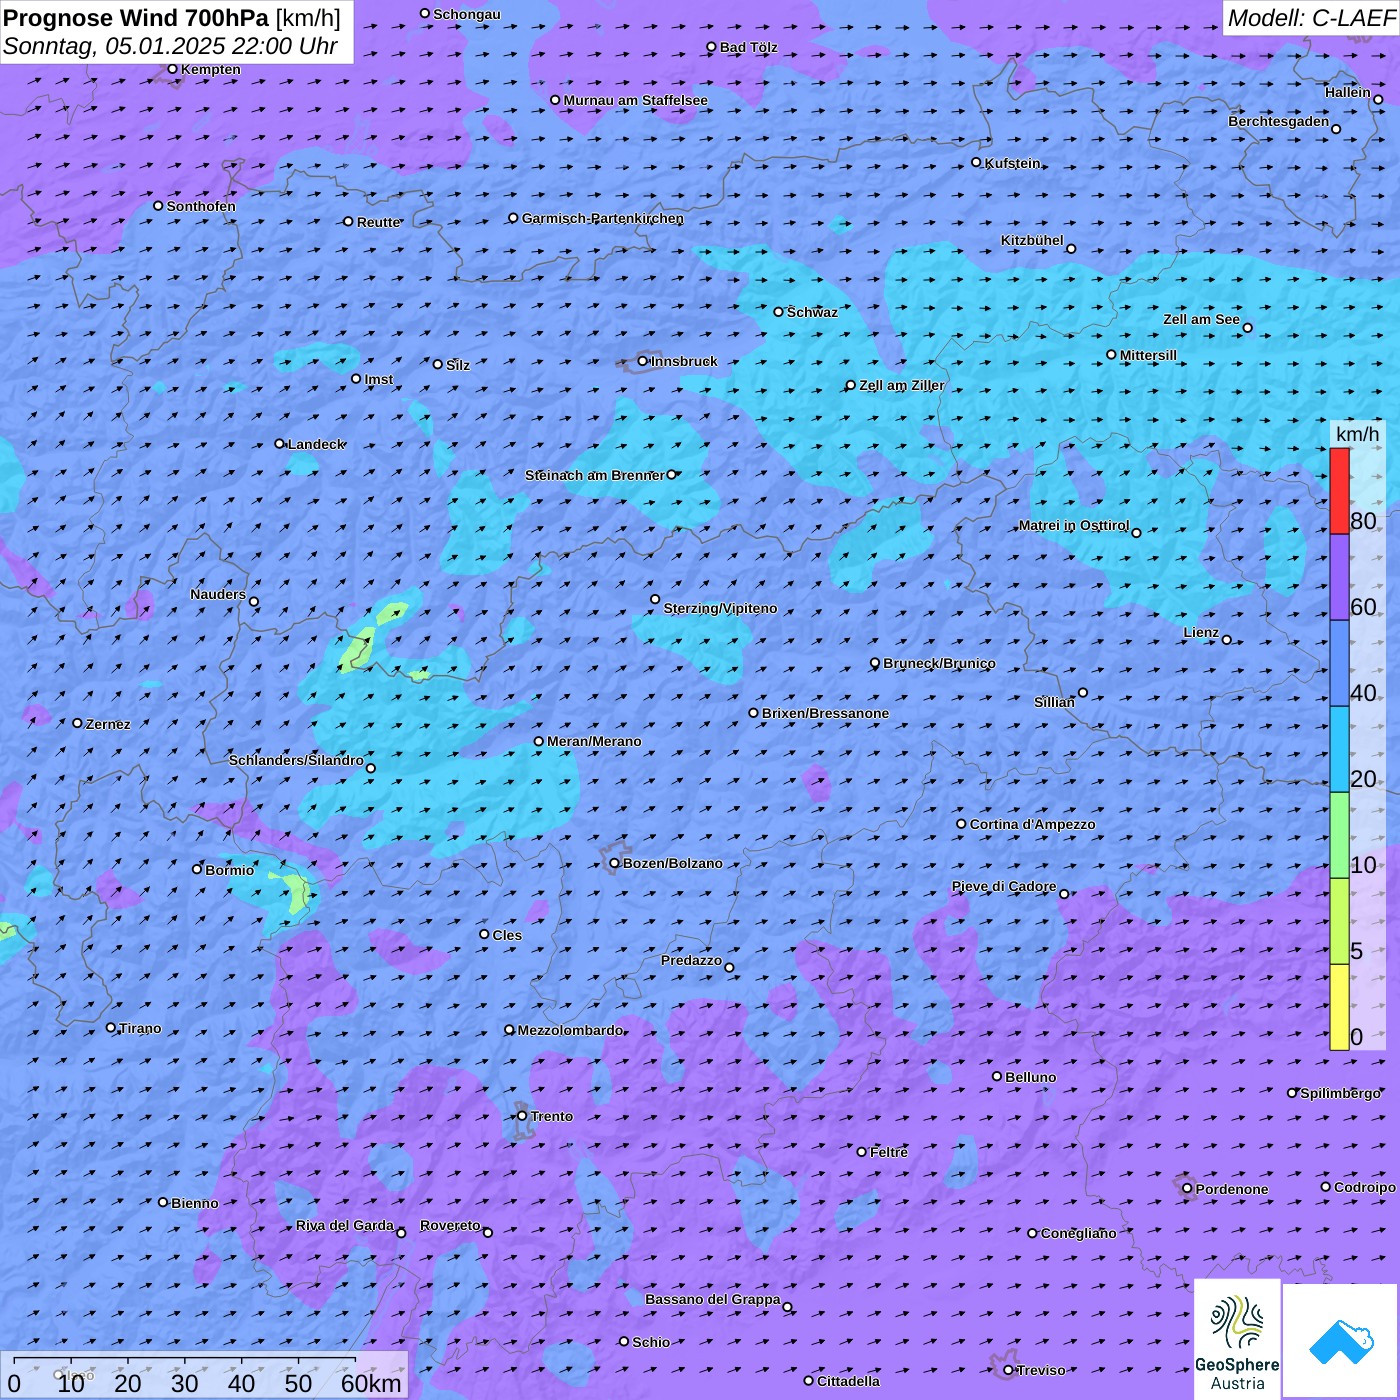Image resolution: width=1400 pixels, height=1400 pixels.
Task: Click the Innsbruck city marker
Action: (x=643, y=361)
